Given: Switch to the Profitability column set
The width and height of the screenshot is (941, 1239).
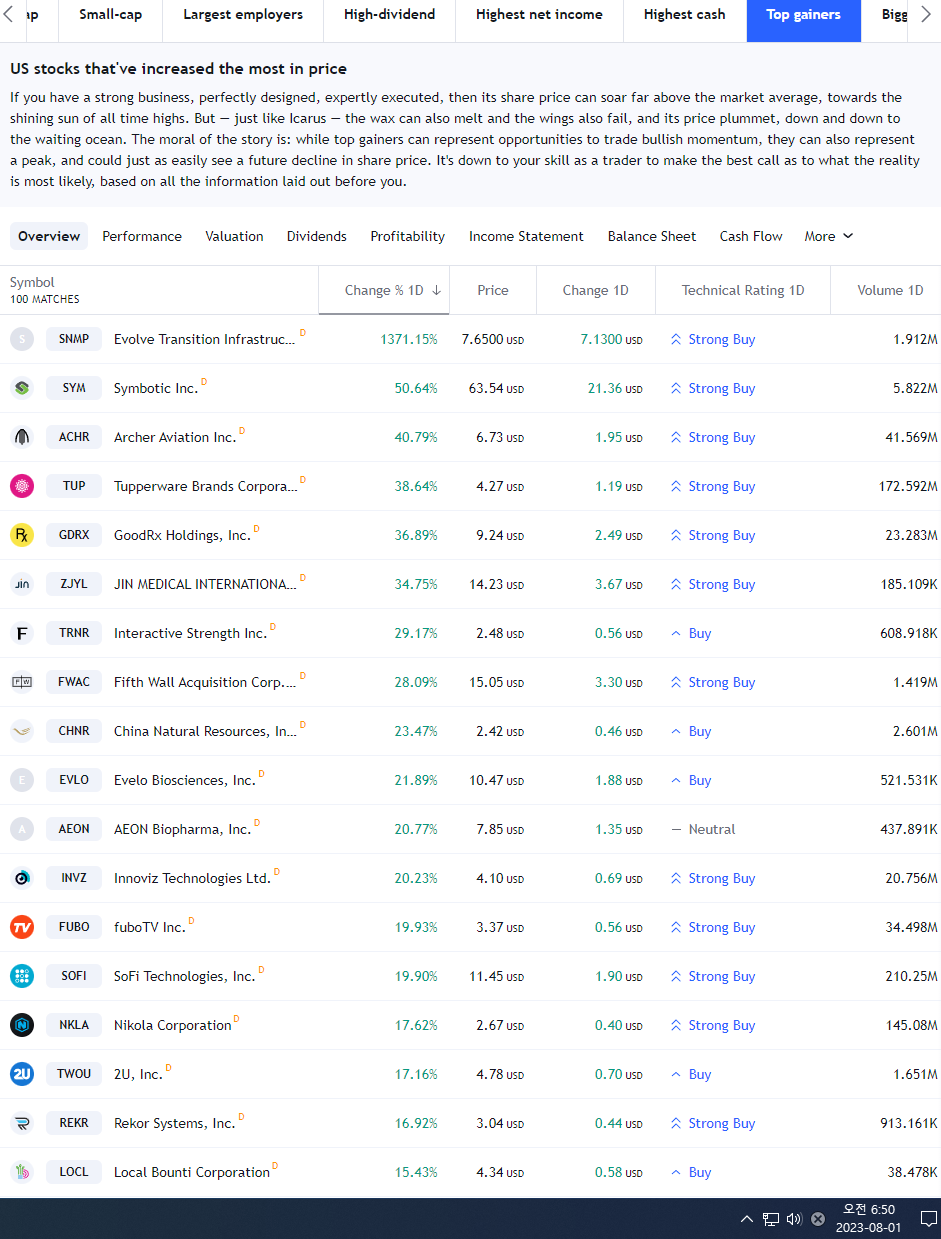Looking at the screenshot, I should point(407,236).
